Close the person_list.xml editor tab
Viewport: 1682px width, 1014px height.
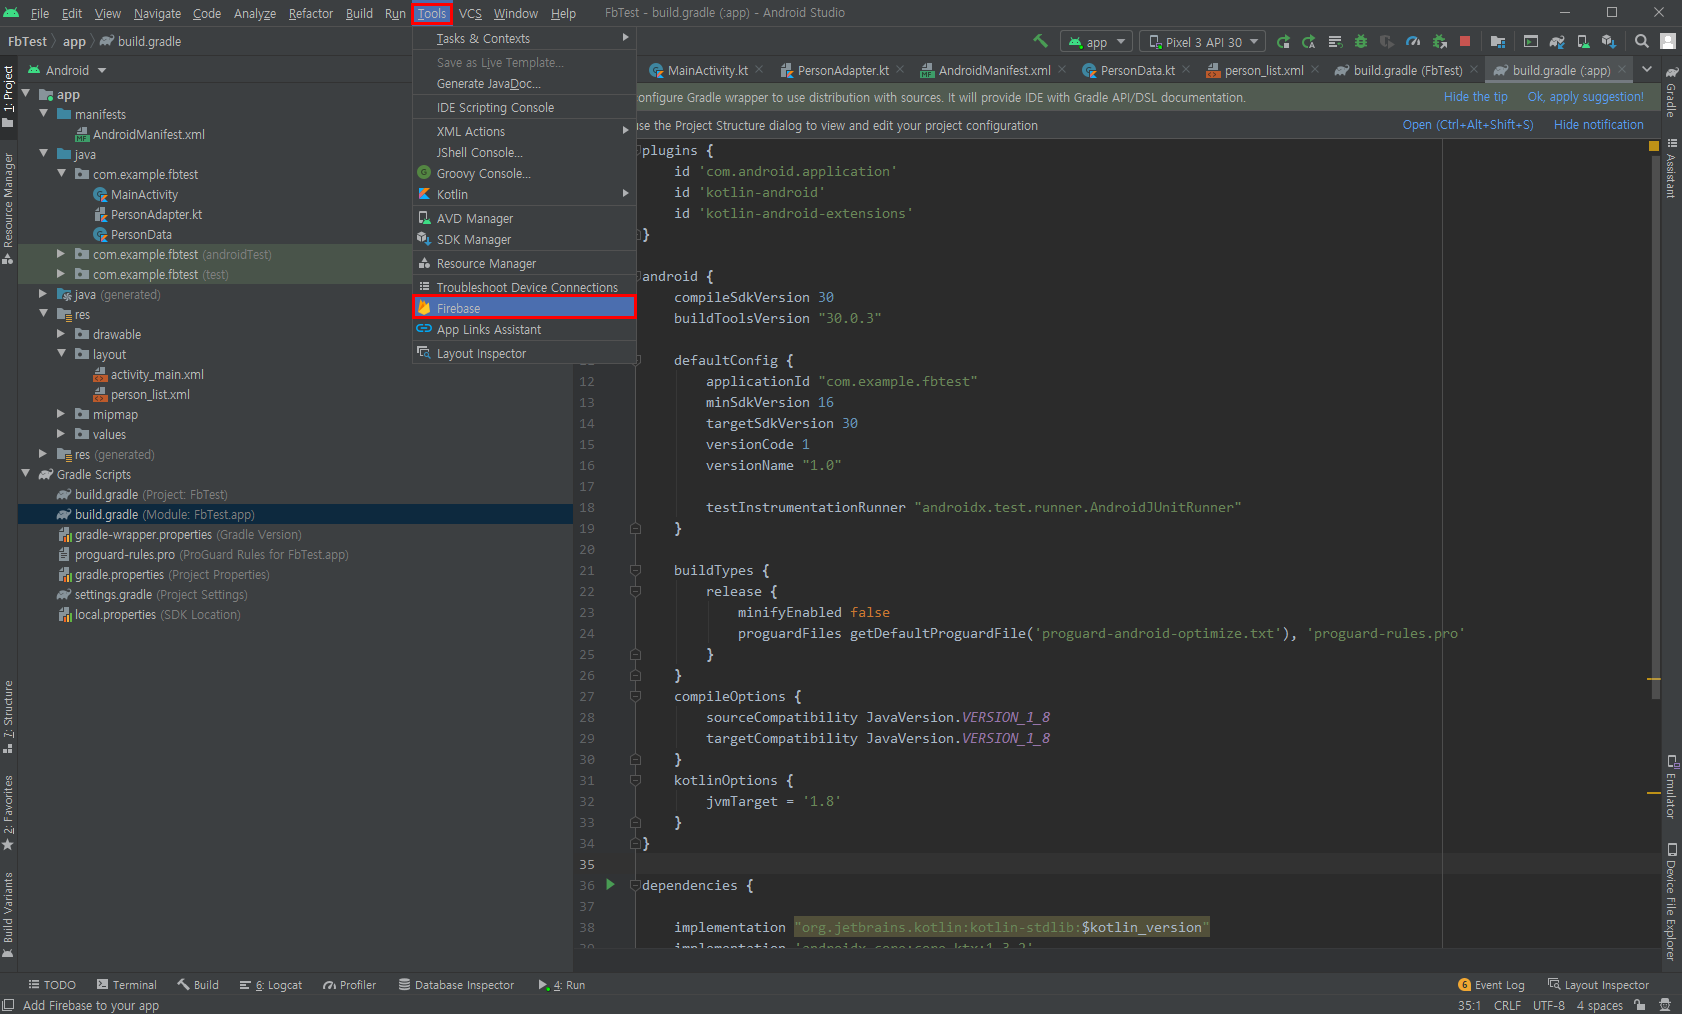(1315, 69)
